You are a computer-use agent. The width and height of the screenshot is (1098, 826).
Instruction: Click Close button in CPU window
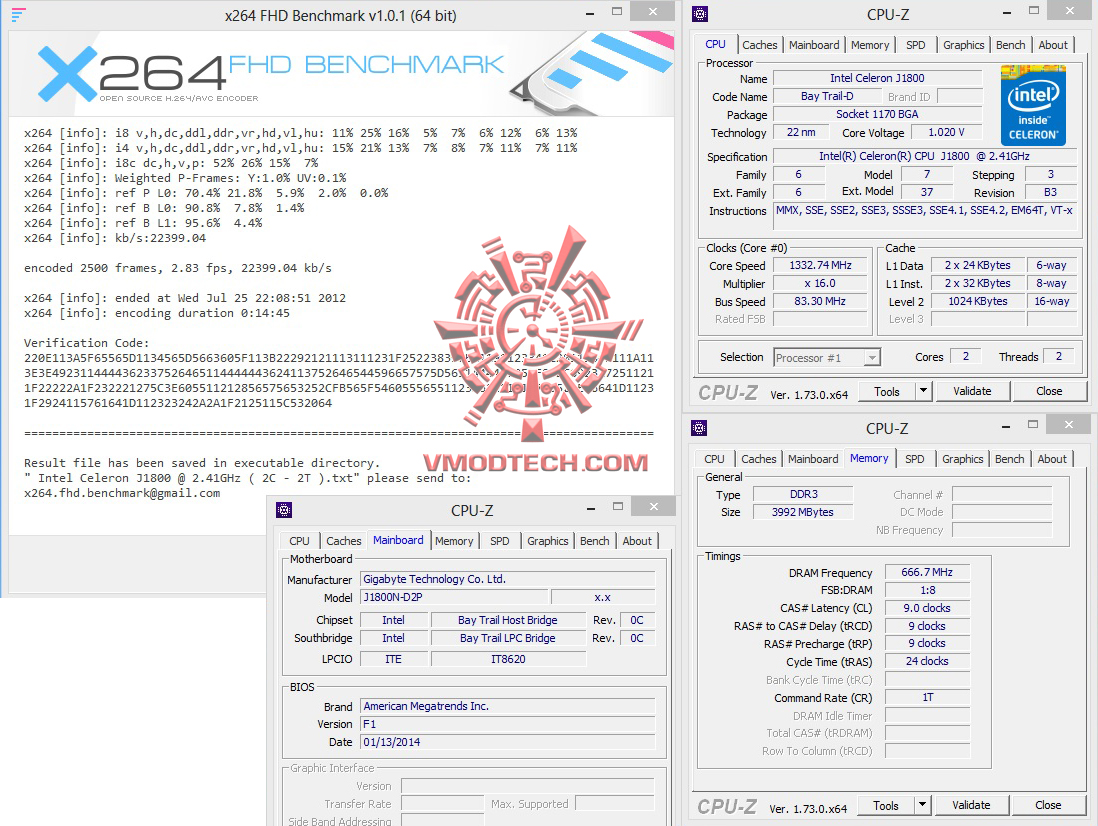pyautogui.click(x=1049, y=391)
